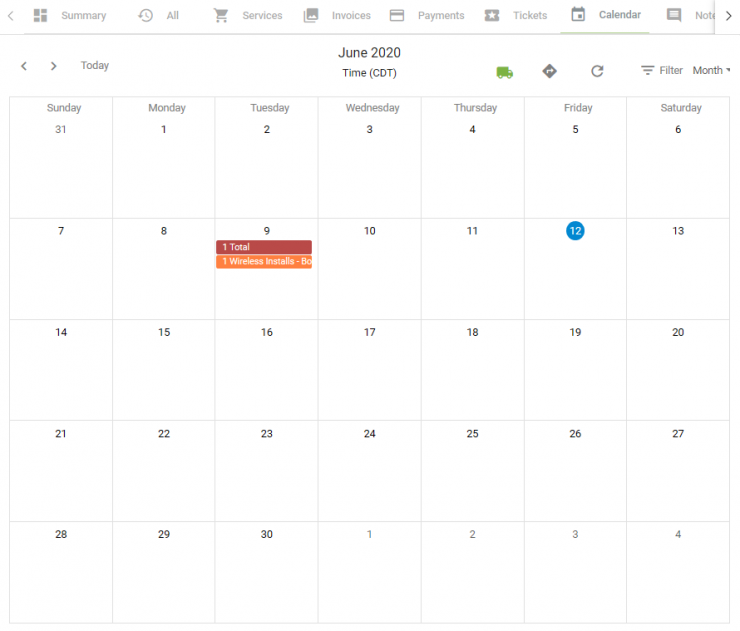Click the green truck dispatch icon
This screenshot has height=631, width=740.
pos(505,72)
